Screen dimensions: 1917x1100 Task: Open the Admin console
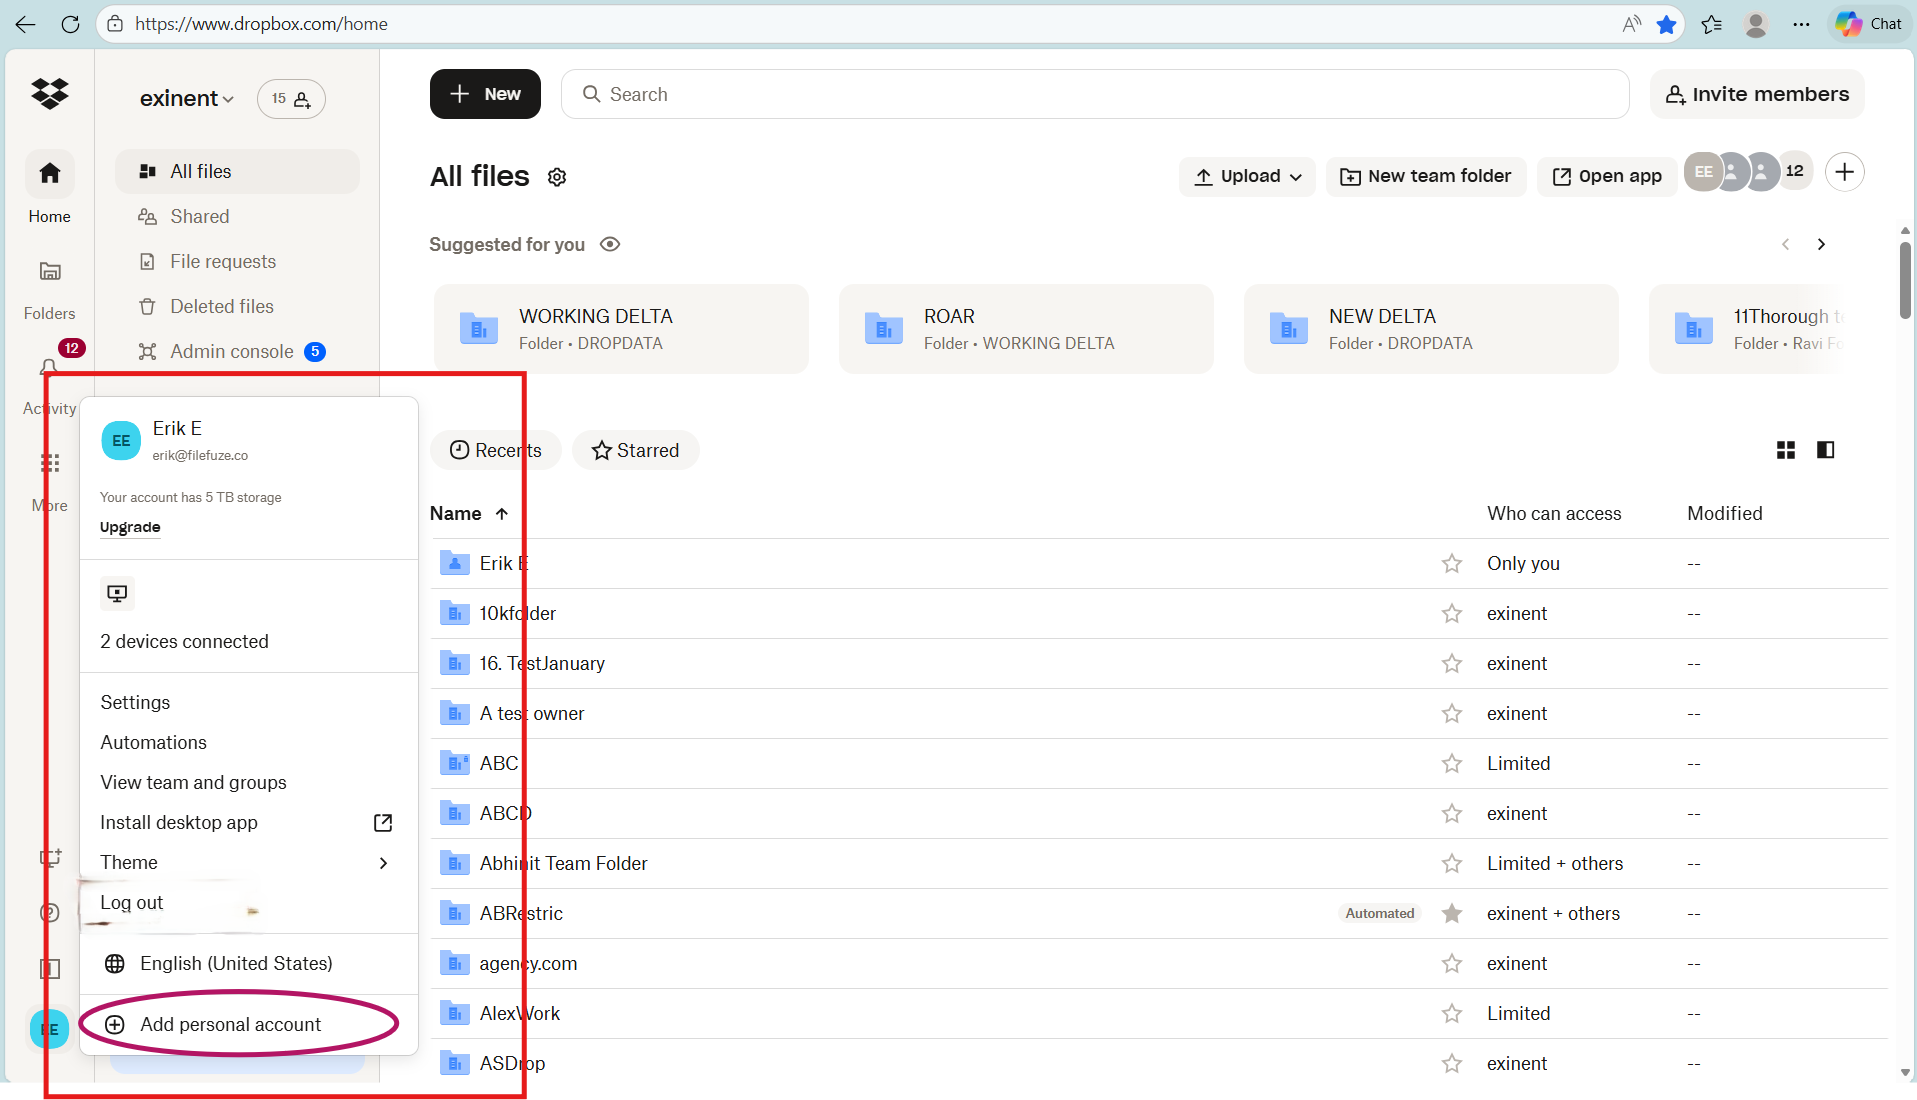pos(231,351)
